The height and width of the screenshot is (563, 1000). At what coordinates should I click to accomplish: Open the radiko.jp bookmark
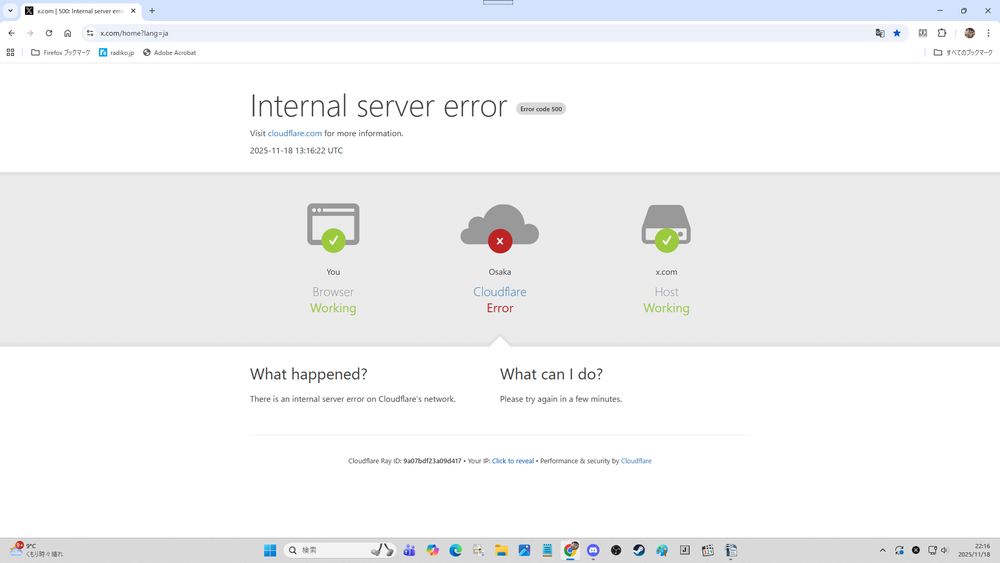117,52
